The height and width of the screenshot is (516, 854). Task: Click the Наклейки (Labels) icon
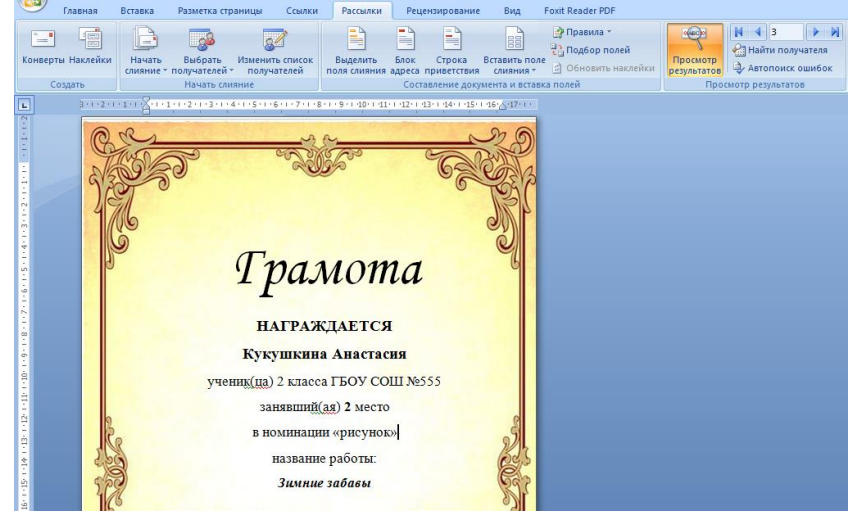90,40
